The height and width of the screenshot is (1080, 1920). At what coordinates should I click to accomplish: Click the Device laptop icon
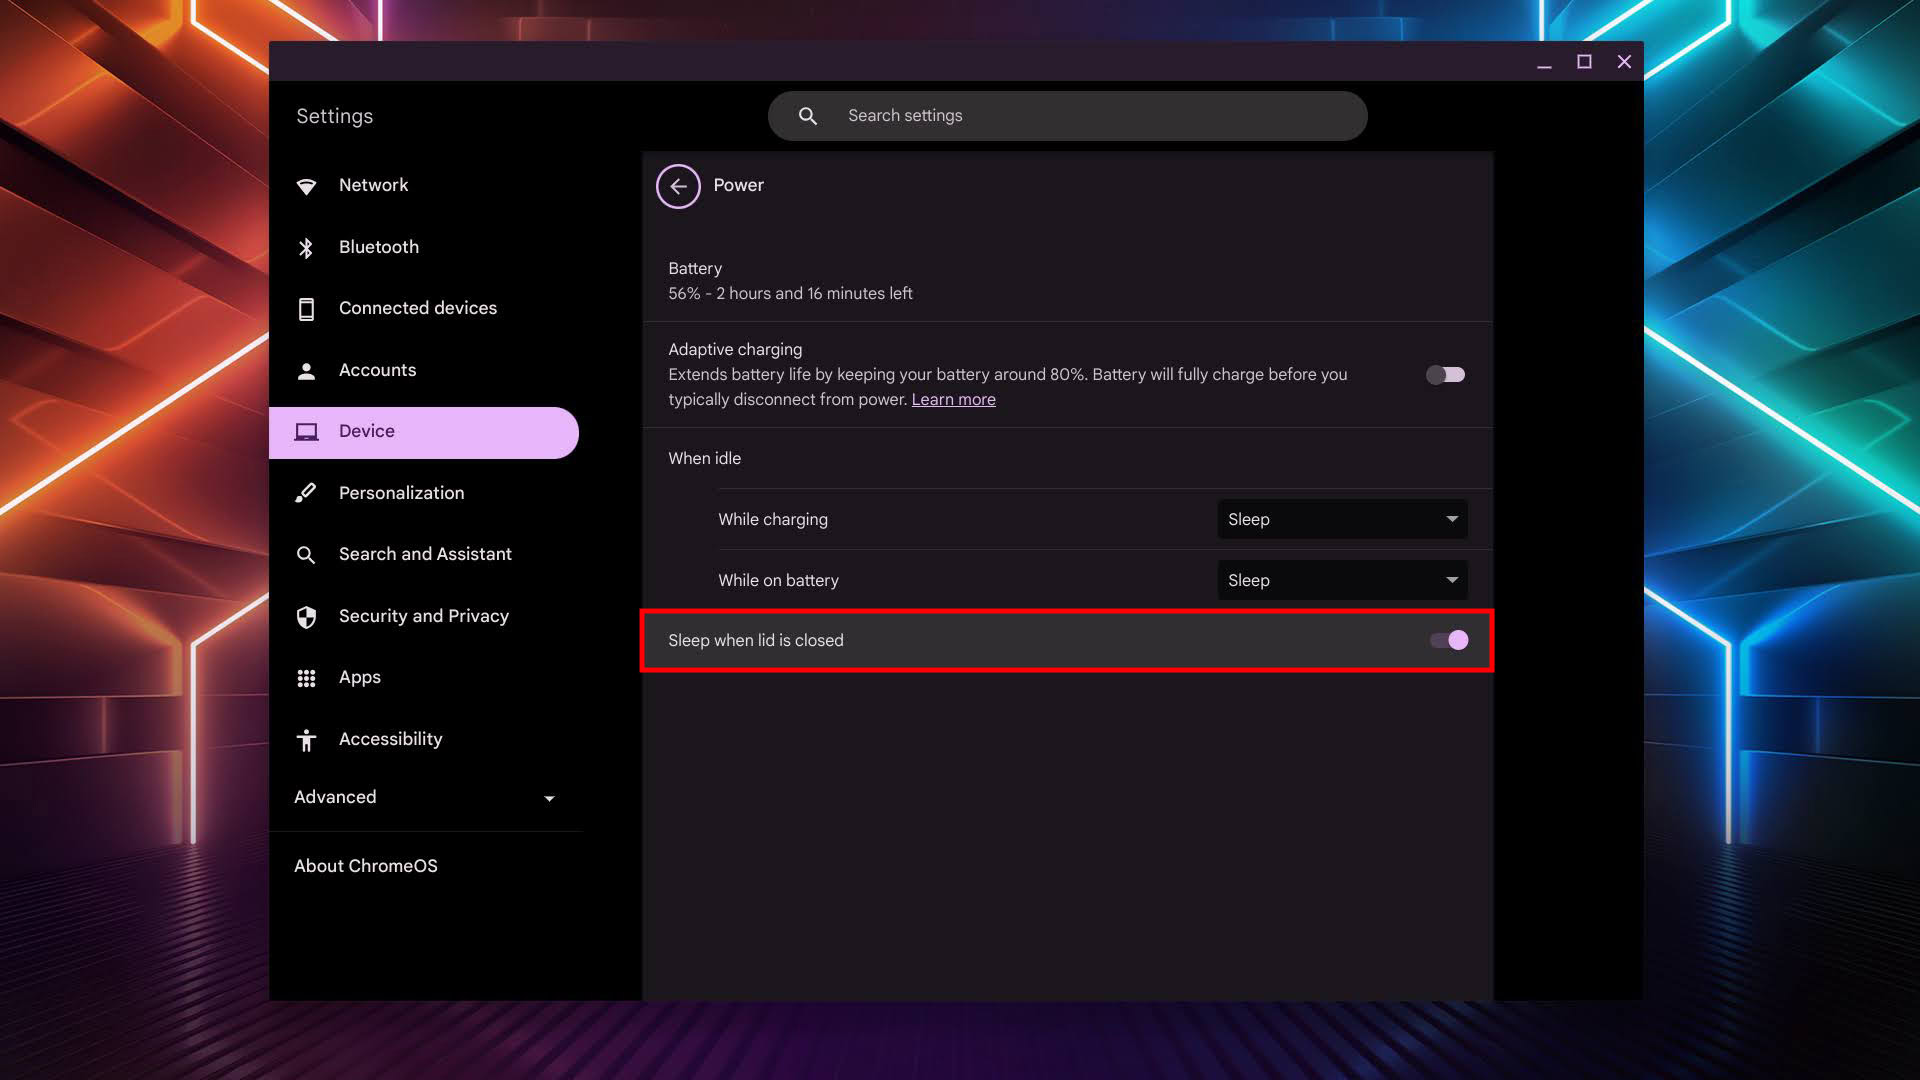tap(306, 431)
